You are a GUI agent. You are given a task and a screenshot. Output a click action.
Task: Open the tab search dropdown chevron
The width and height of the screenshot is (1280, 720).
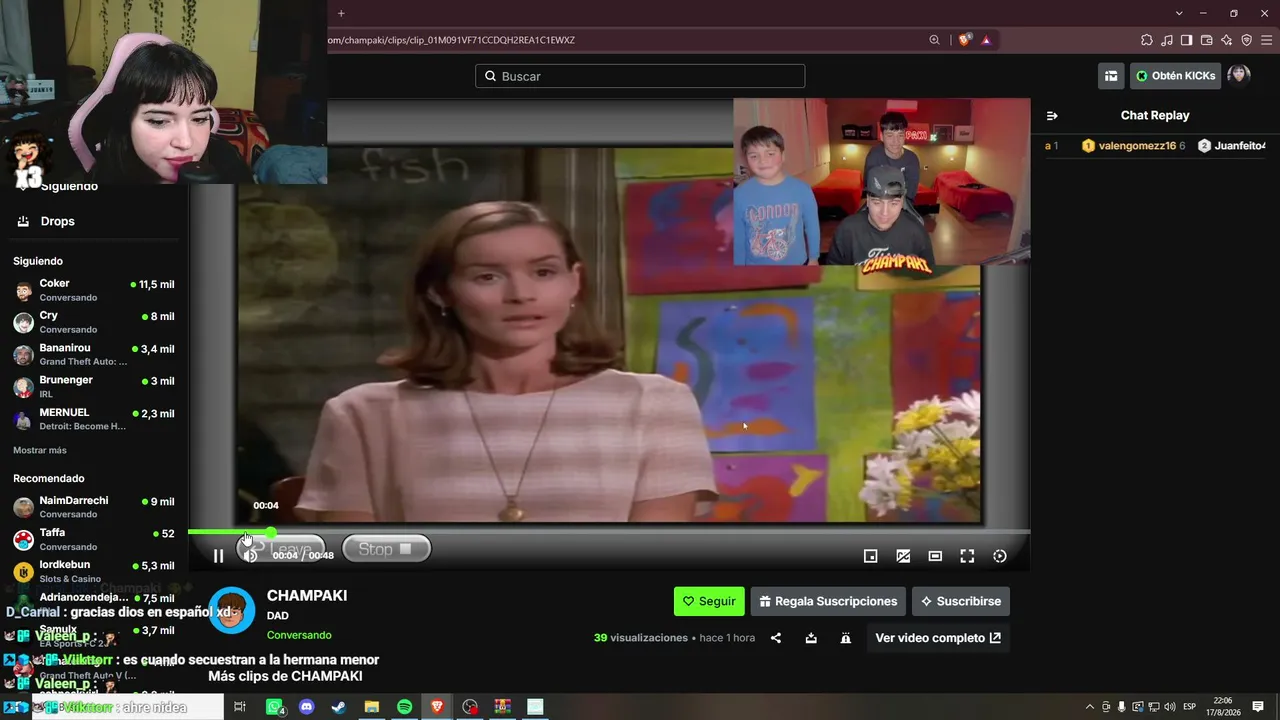1179,13
